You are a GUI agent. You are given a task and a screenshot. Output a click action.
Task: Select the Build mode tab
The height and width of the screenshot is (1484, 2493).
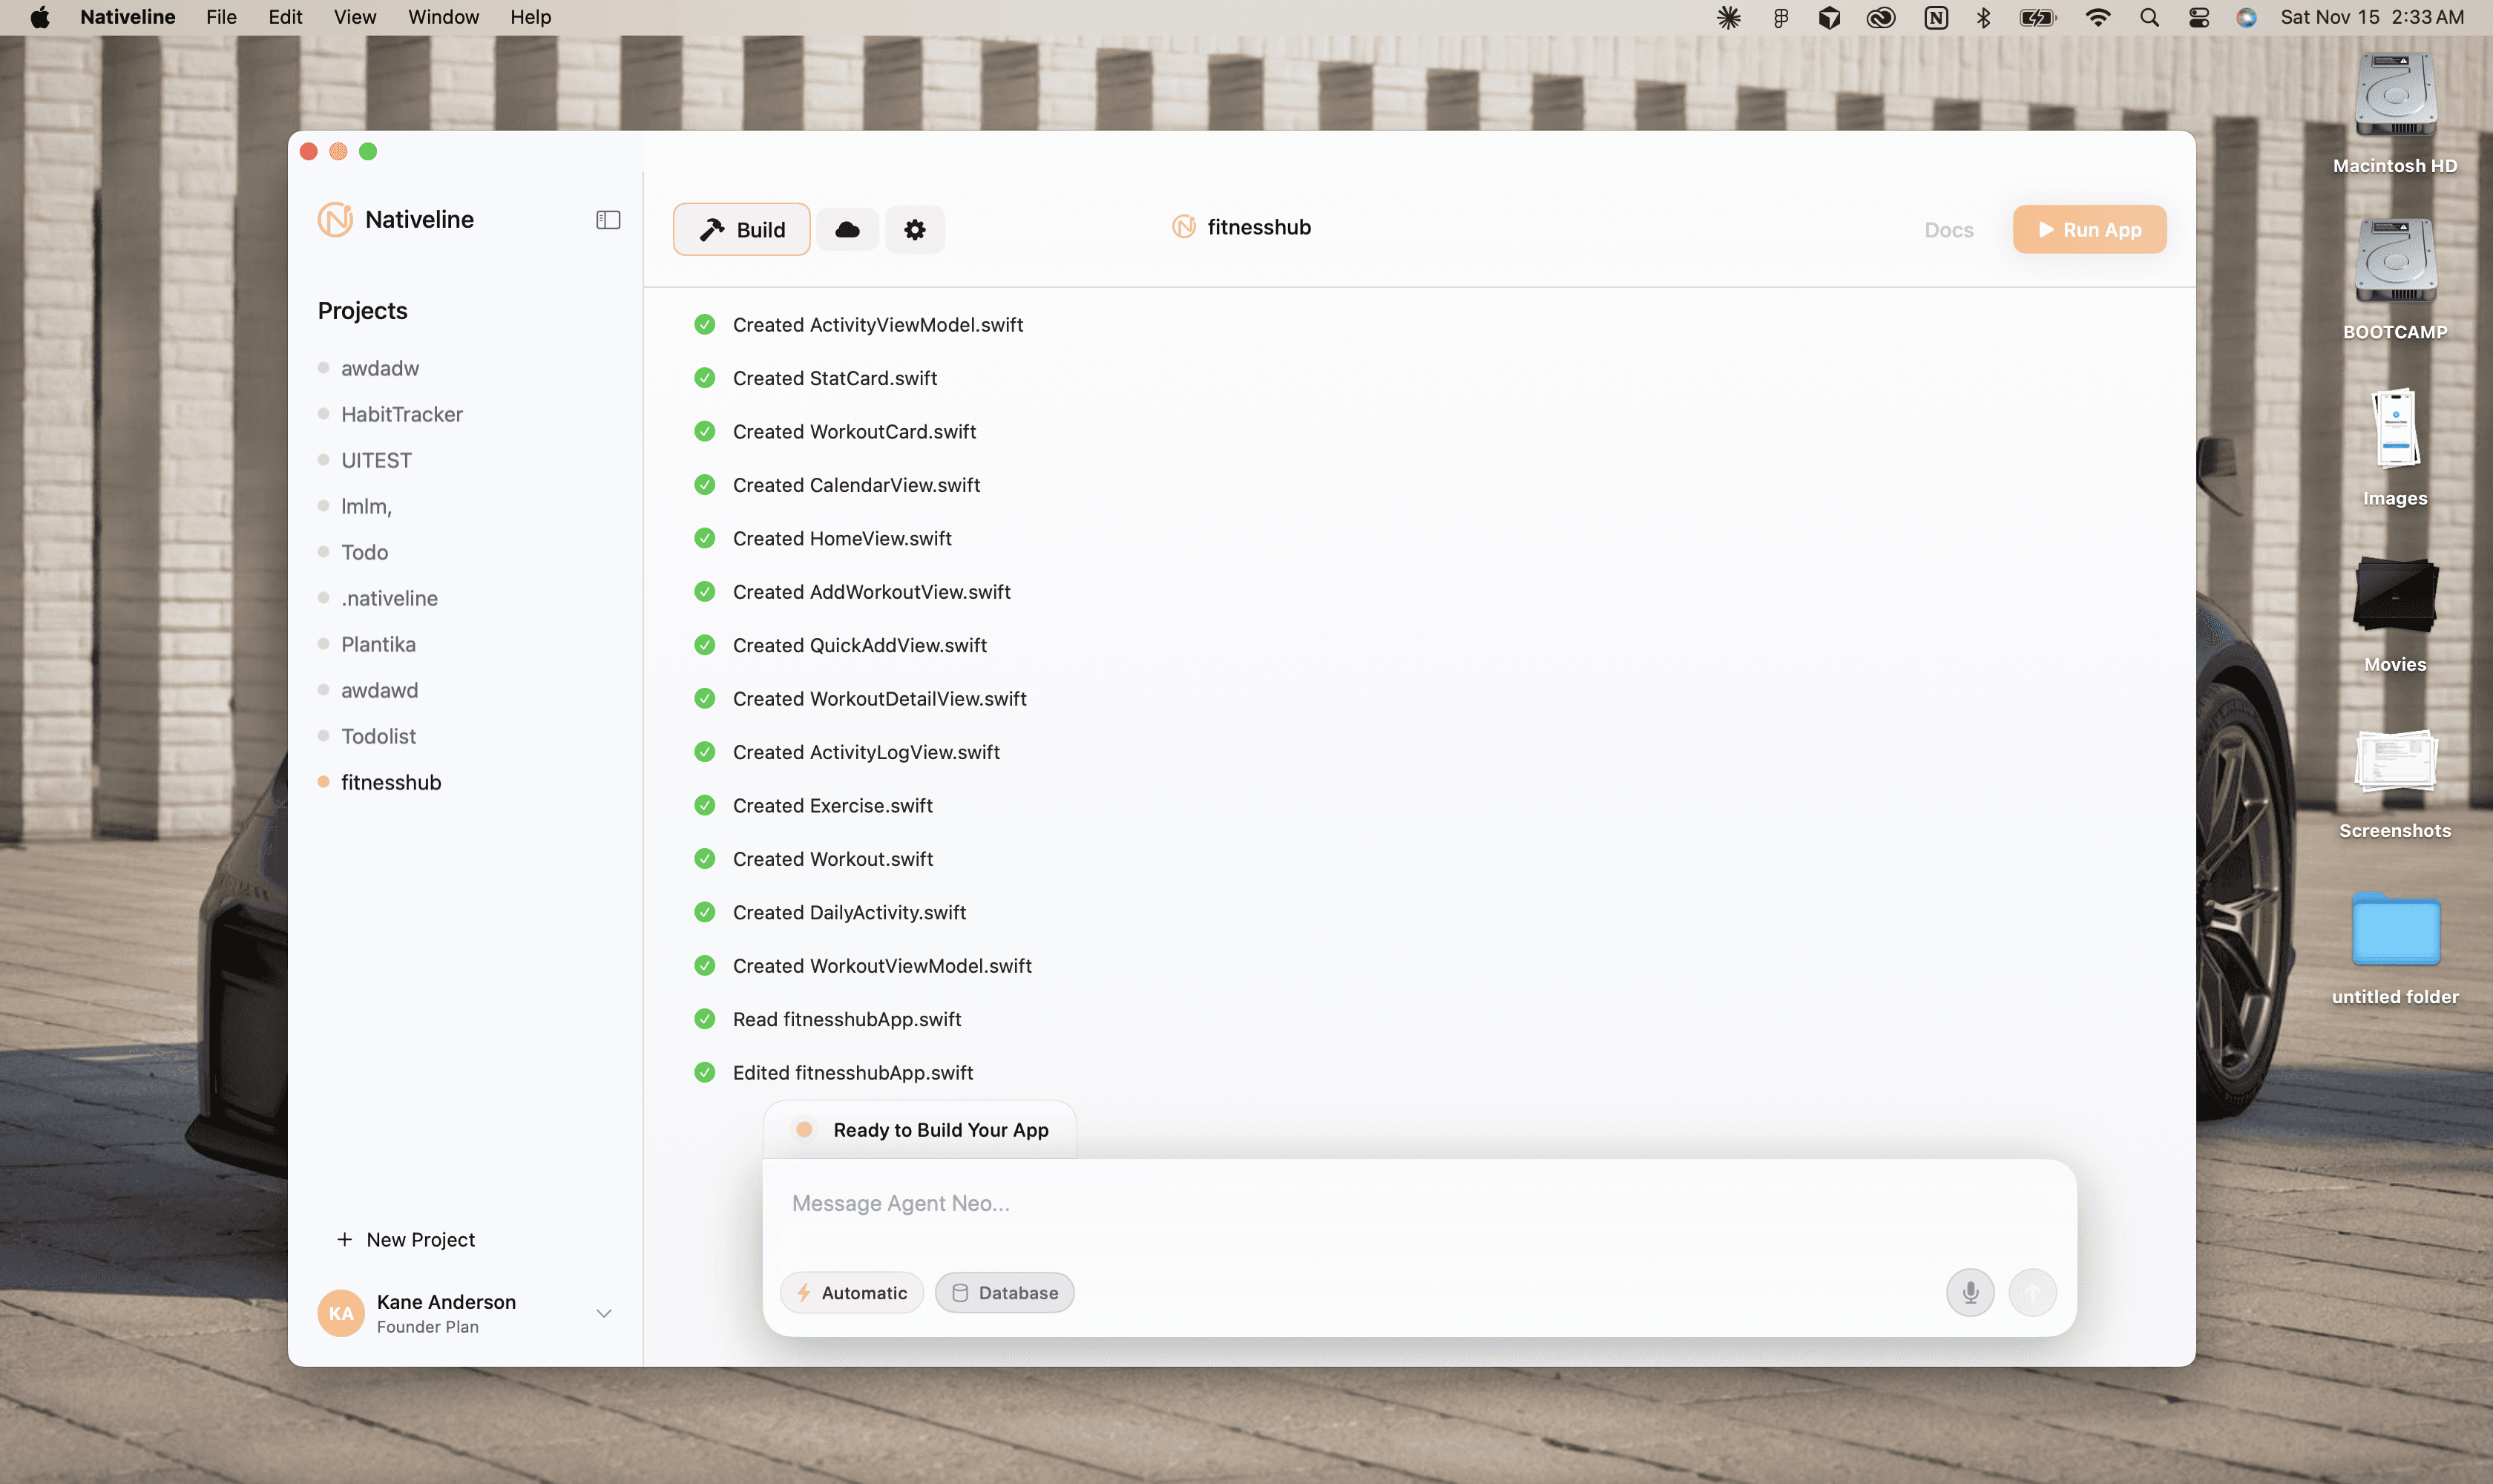pyautogui.click(x=741, y=230)
